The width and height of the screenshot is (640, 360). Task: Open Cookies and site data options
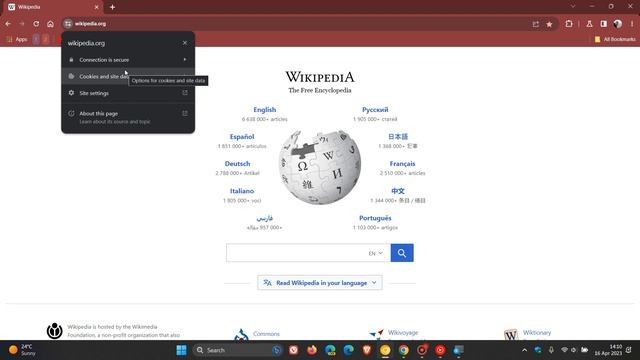click(x=128, y=76)
